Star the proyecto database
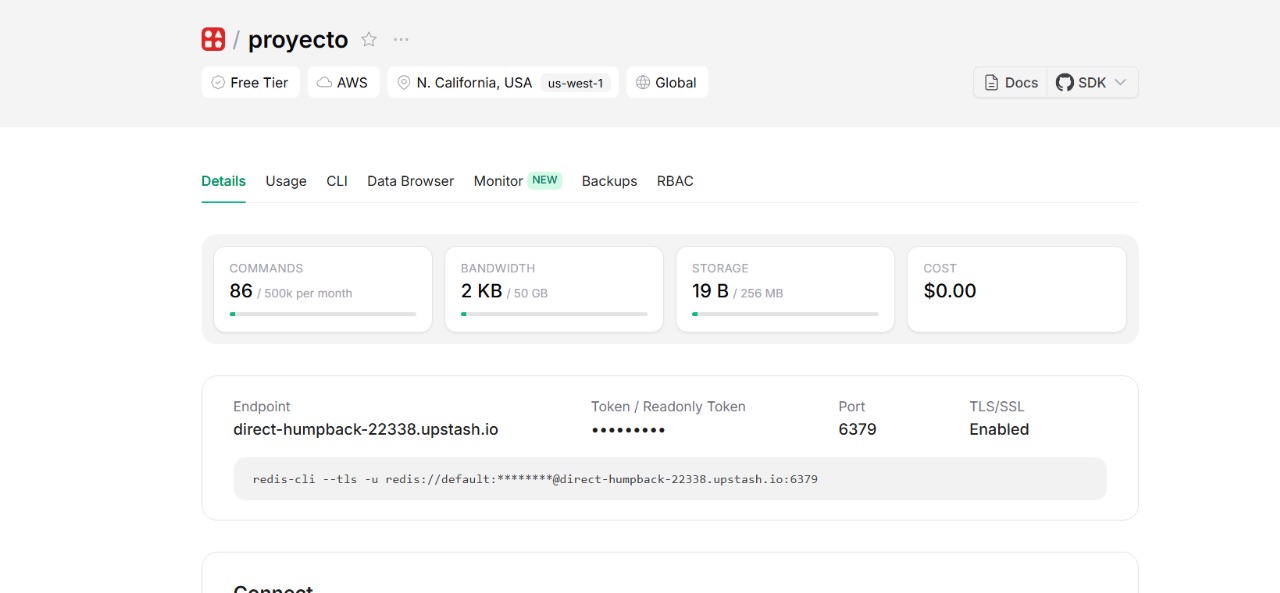 369,40
